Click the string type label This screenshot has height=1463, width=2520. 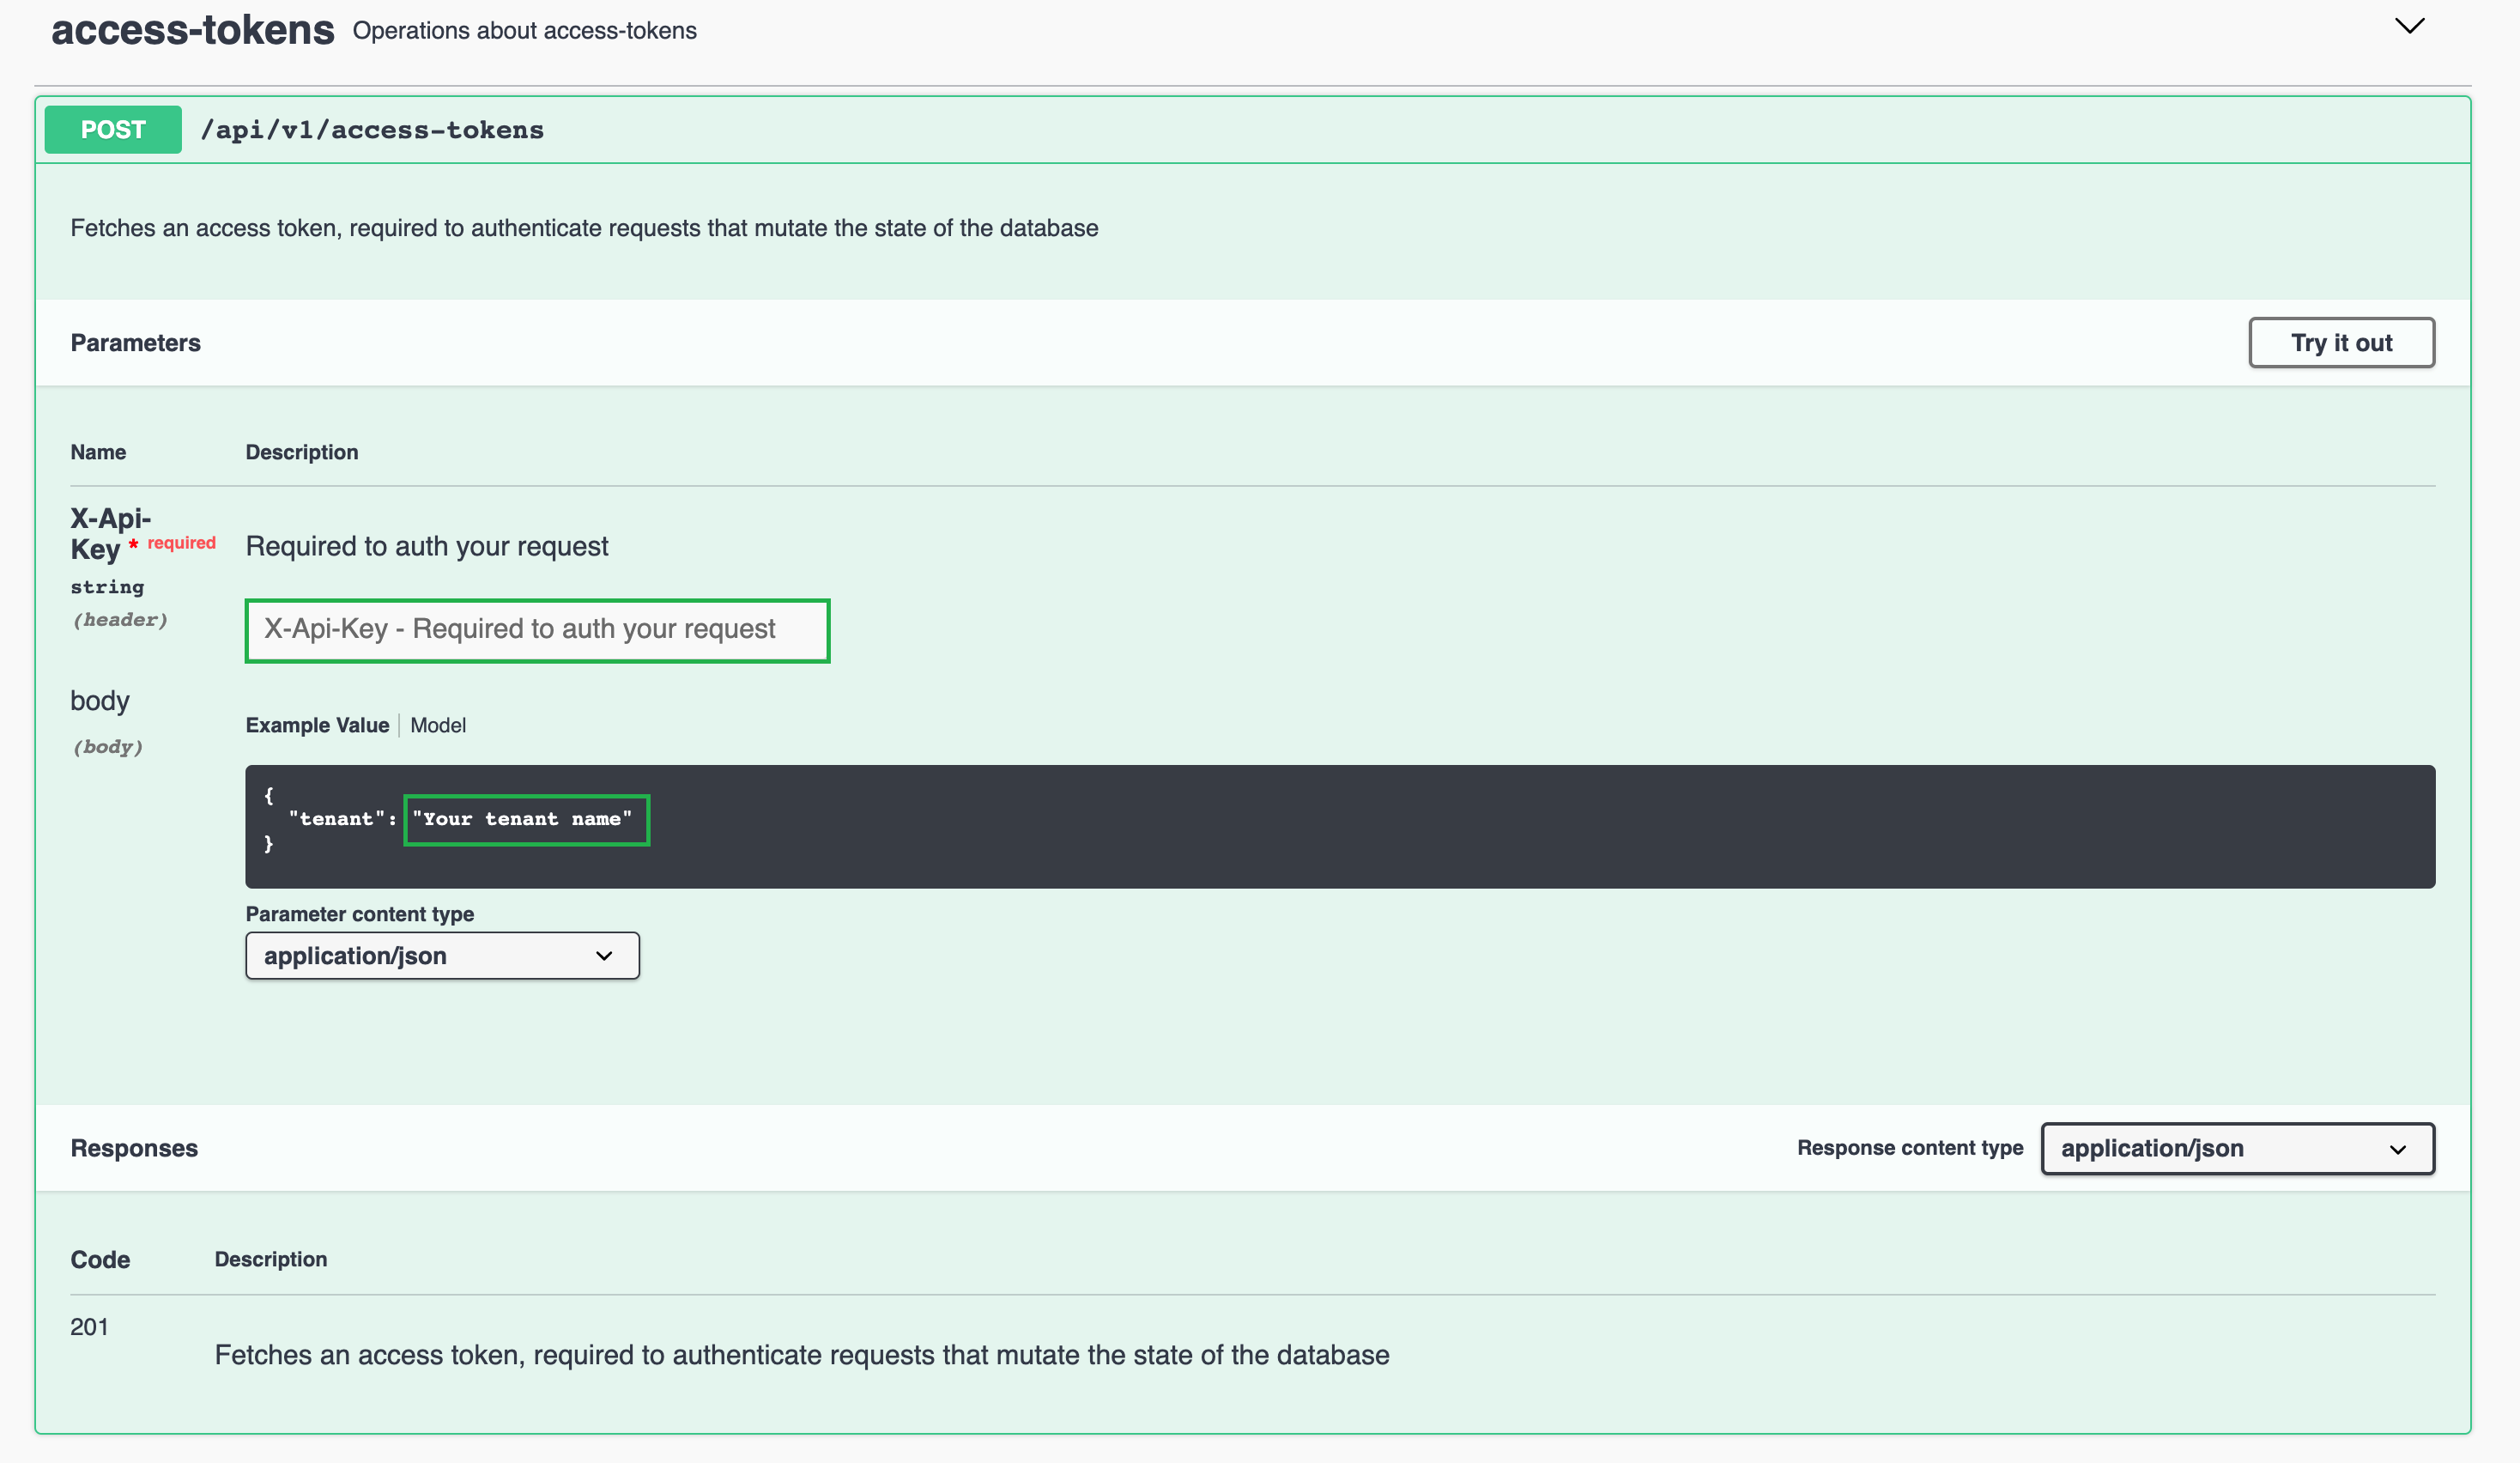pos(107,587)
